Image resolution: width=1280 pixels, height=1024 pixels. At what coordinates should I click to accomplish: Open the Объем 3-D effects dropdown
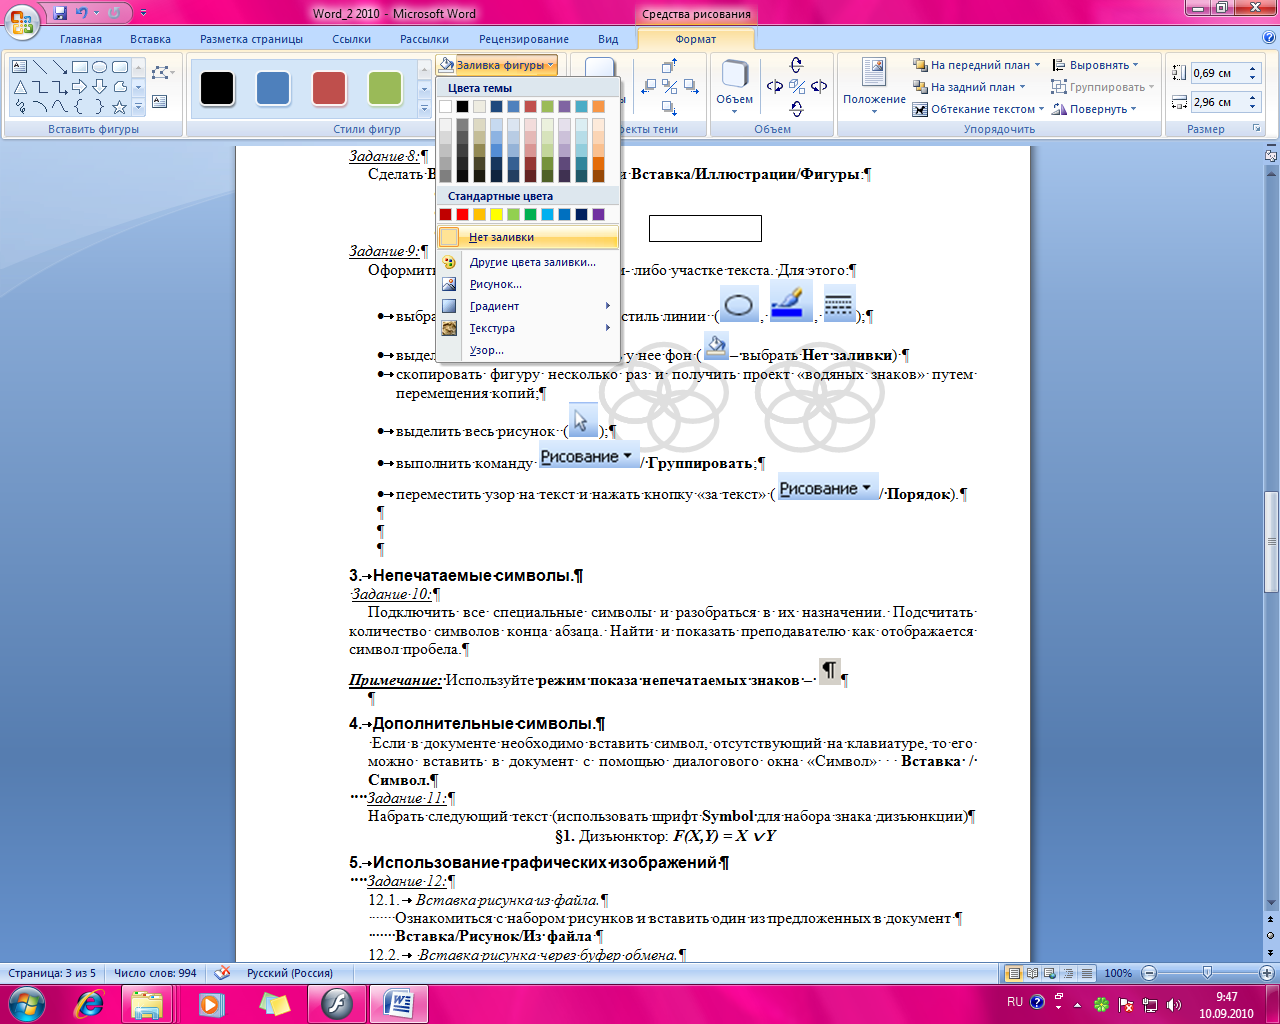(735, 86)
